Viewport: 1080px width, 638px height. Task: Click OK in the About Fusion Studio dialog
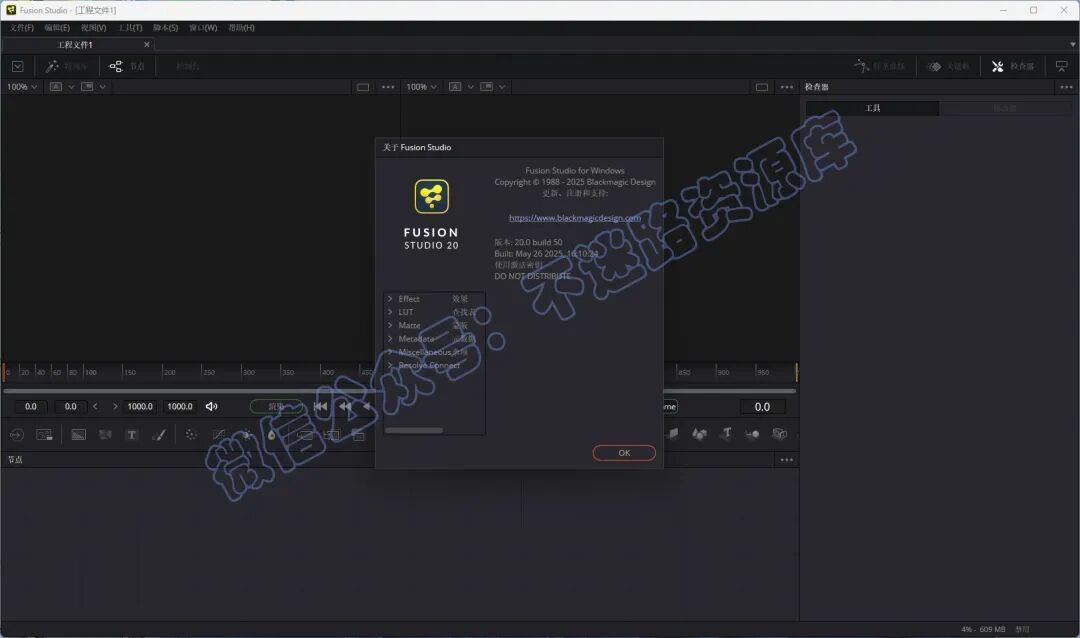point(624,453)
